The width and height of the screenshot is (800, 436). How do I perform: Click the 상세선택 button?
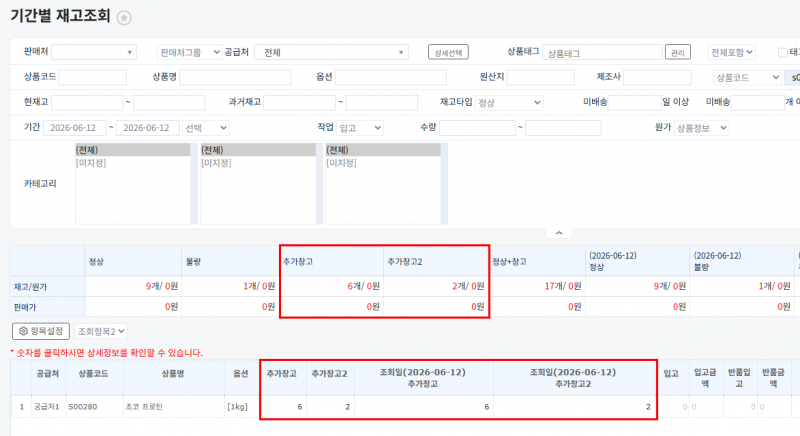[x=448, y=52]
